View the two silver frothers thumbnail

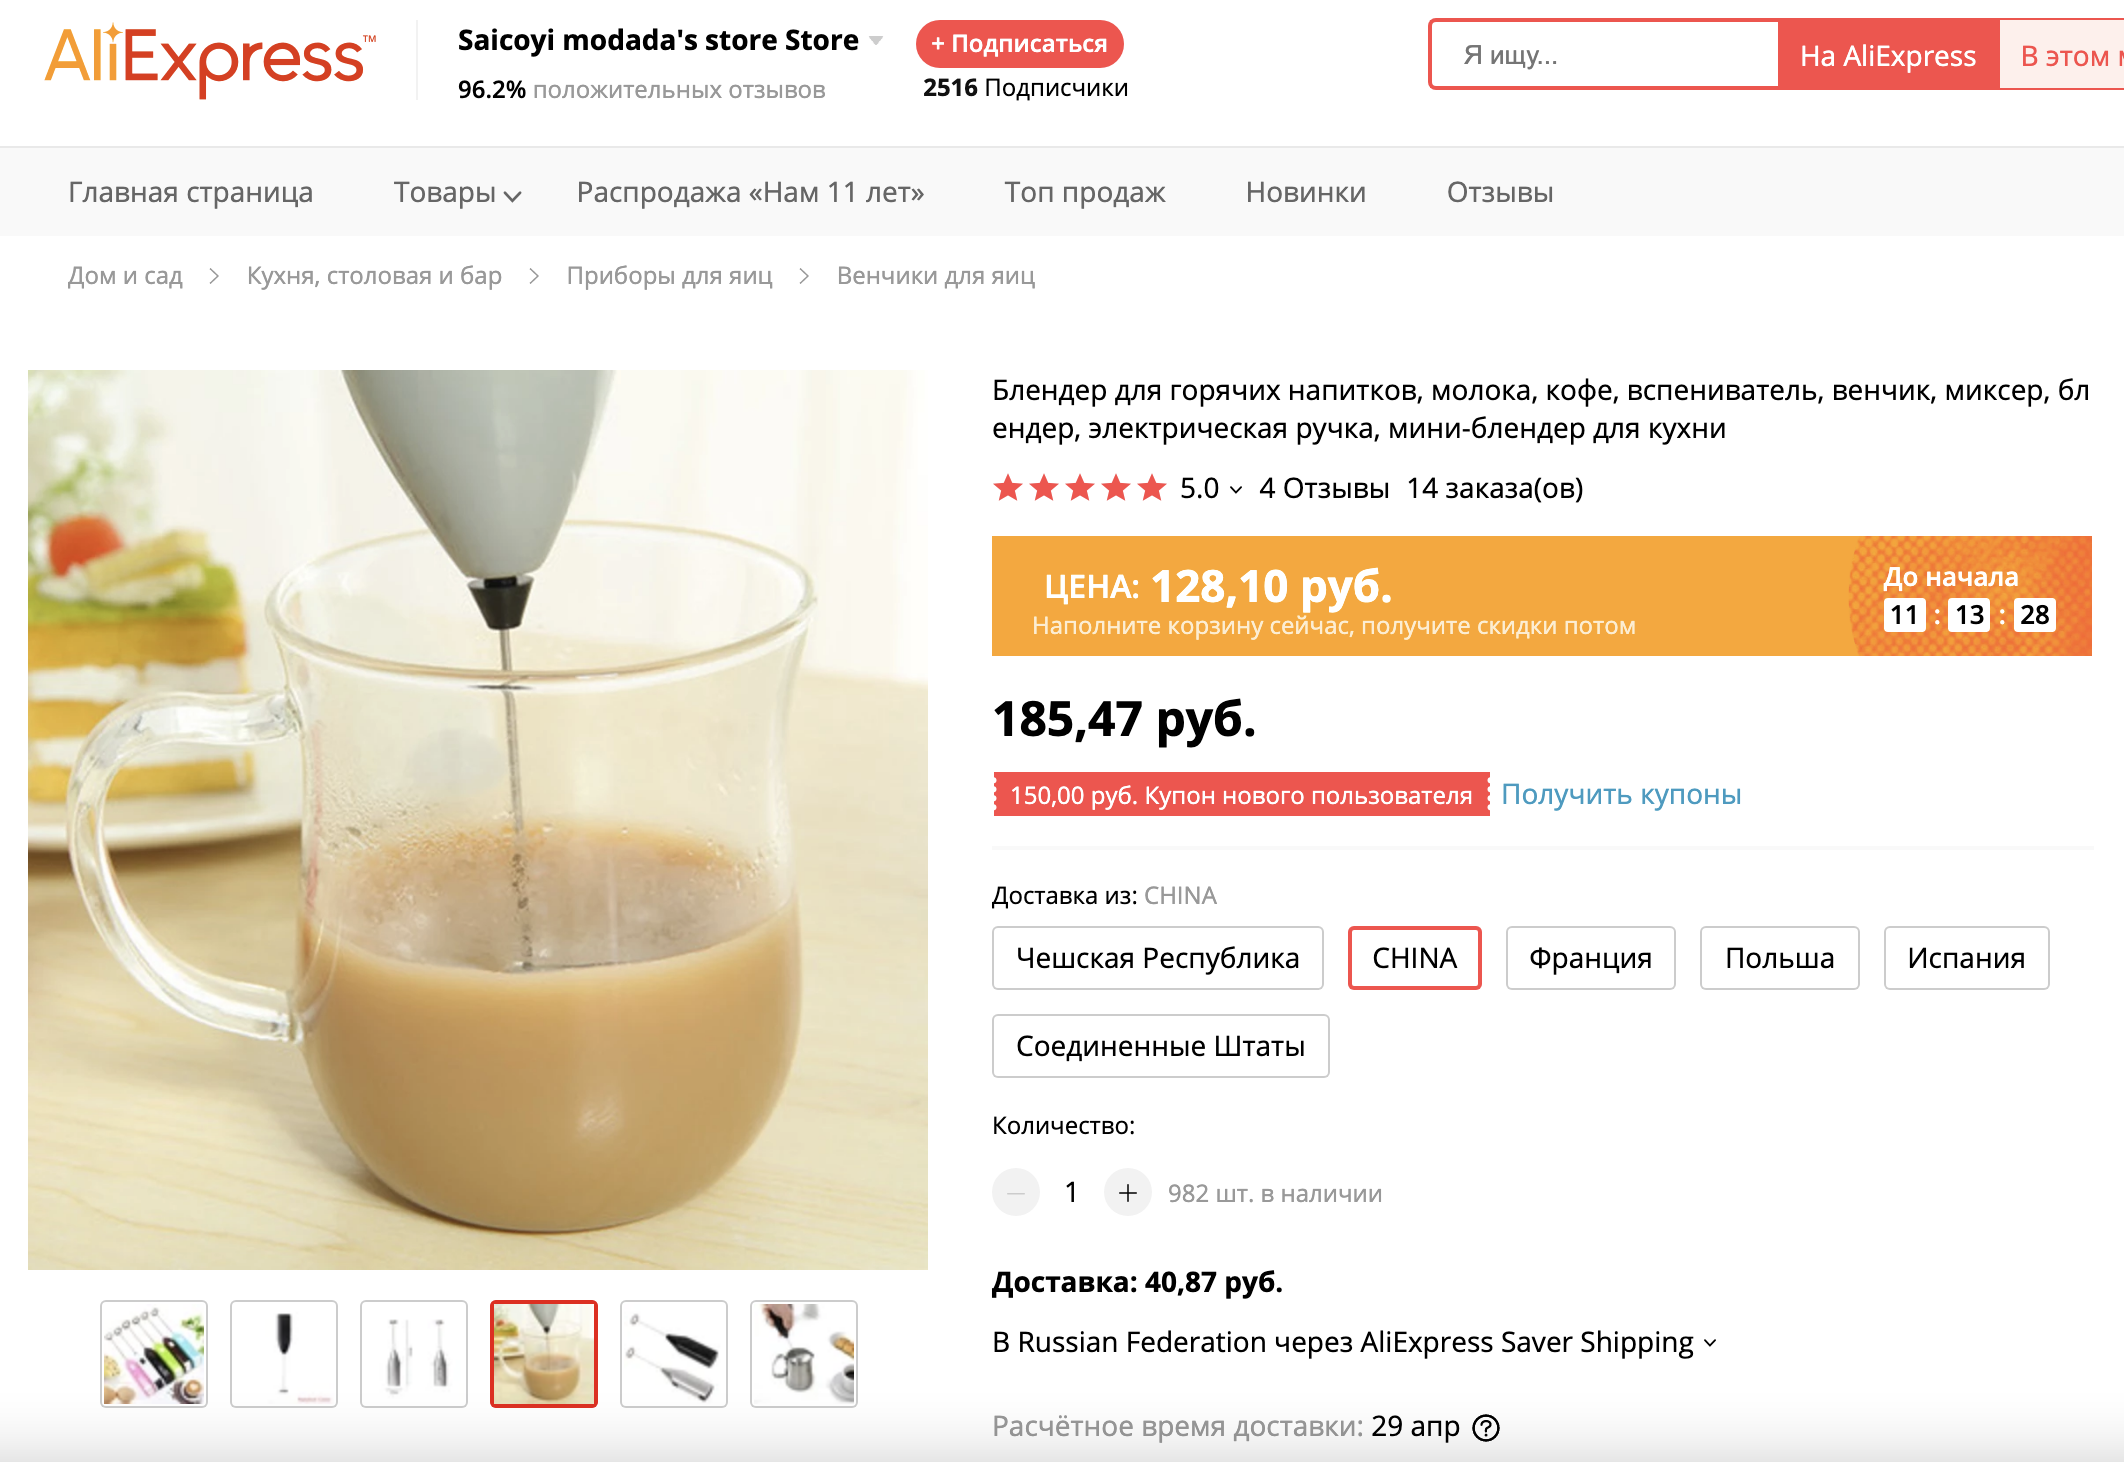(414, 1354)
